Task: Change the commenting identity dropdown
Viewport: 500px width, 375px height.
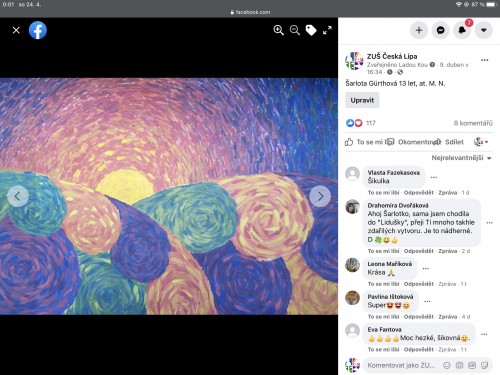Action: coord(481,142)
